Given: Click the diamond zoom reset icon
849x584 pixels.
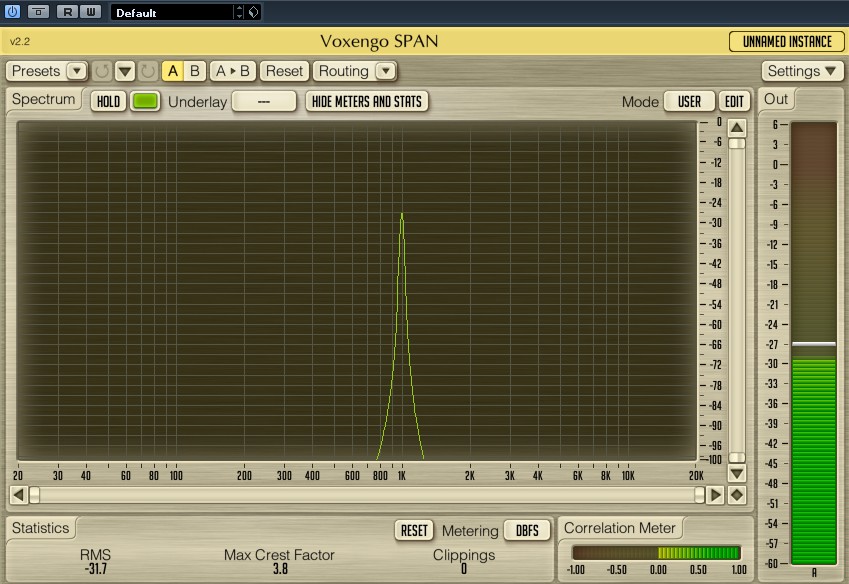Looking at the screenshot, I should click(x=737, y=495).
